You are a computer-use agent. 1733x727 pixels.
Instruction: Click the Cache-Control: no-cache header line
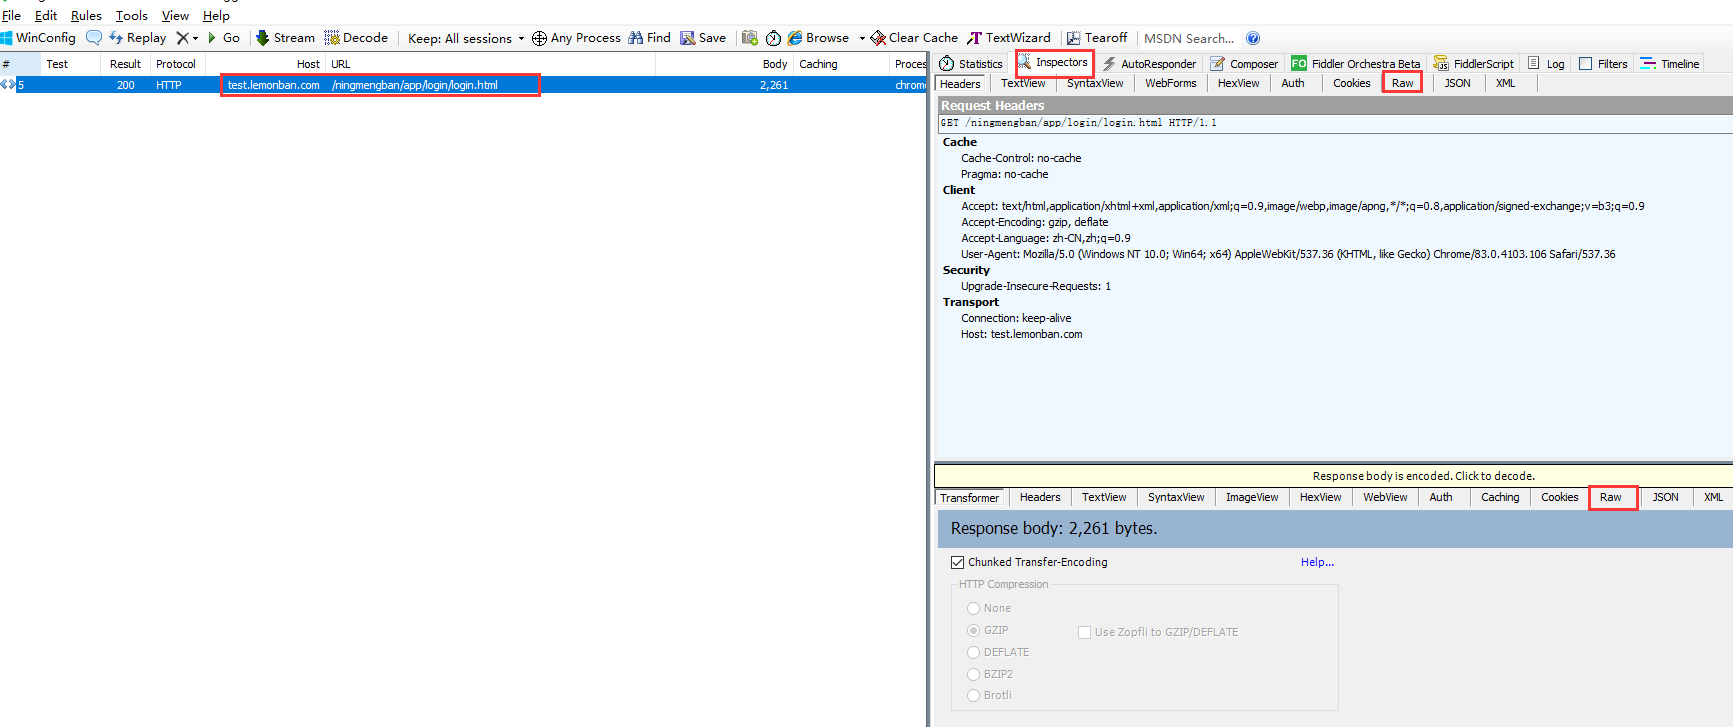1021,158
